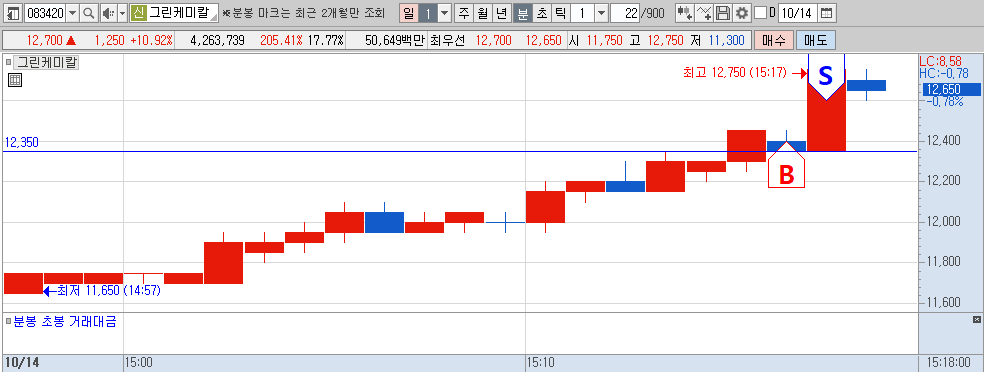Click the high price 12,750 in quote bar
The image size is (984, 372).
(x=665, y=41)
